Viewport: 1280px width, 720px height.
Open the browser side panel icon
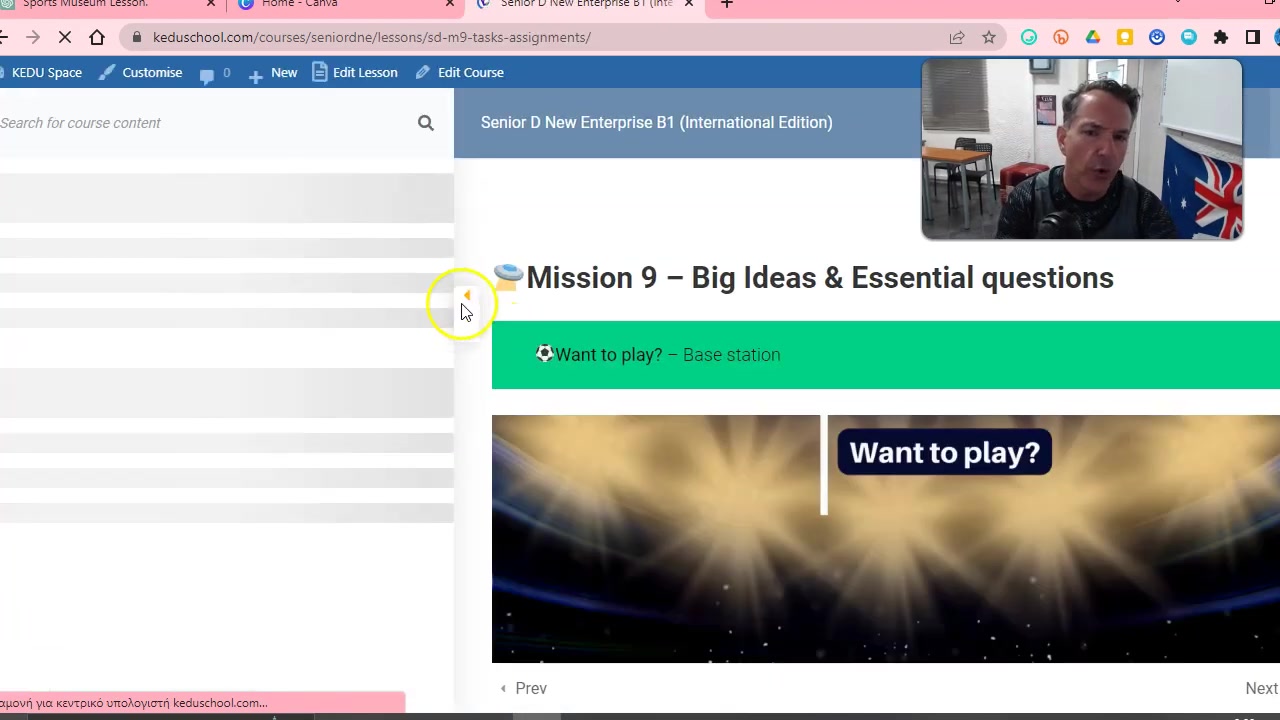point(1253,37)
